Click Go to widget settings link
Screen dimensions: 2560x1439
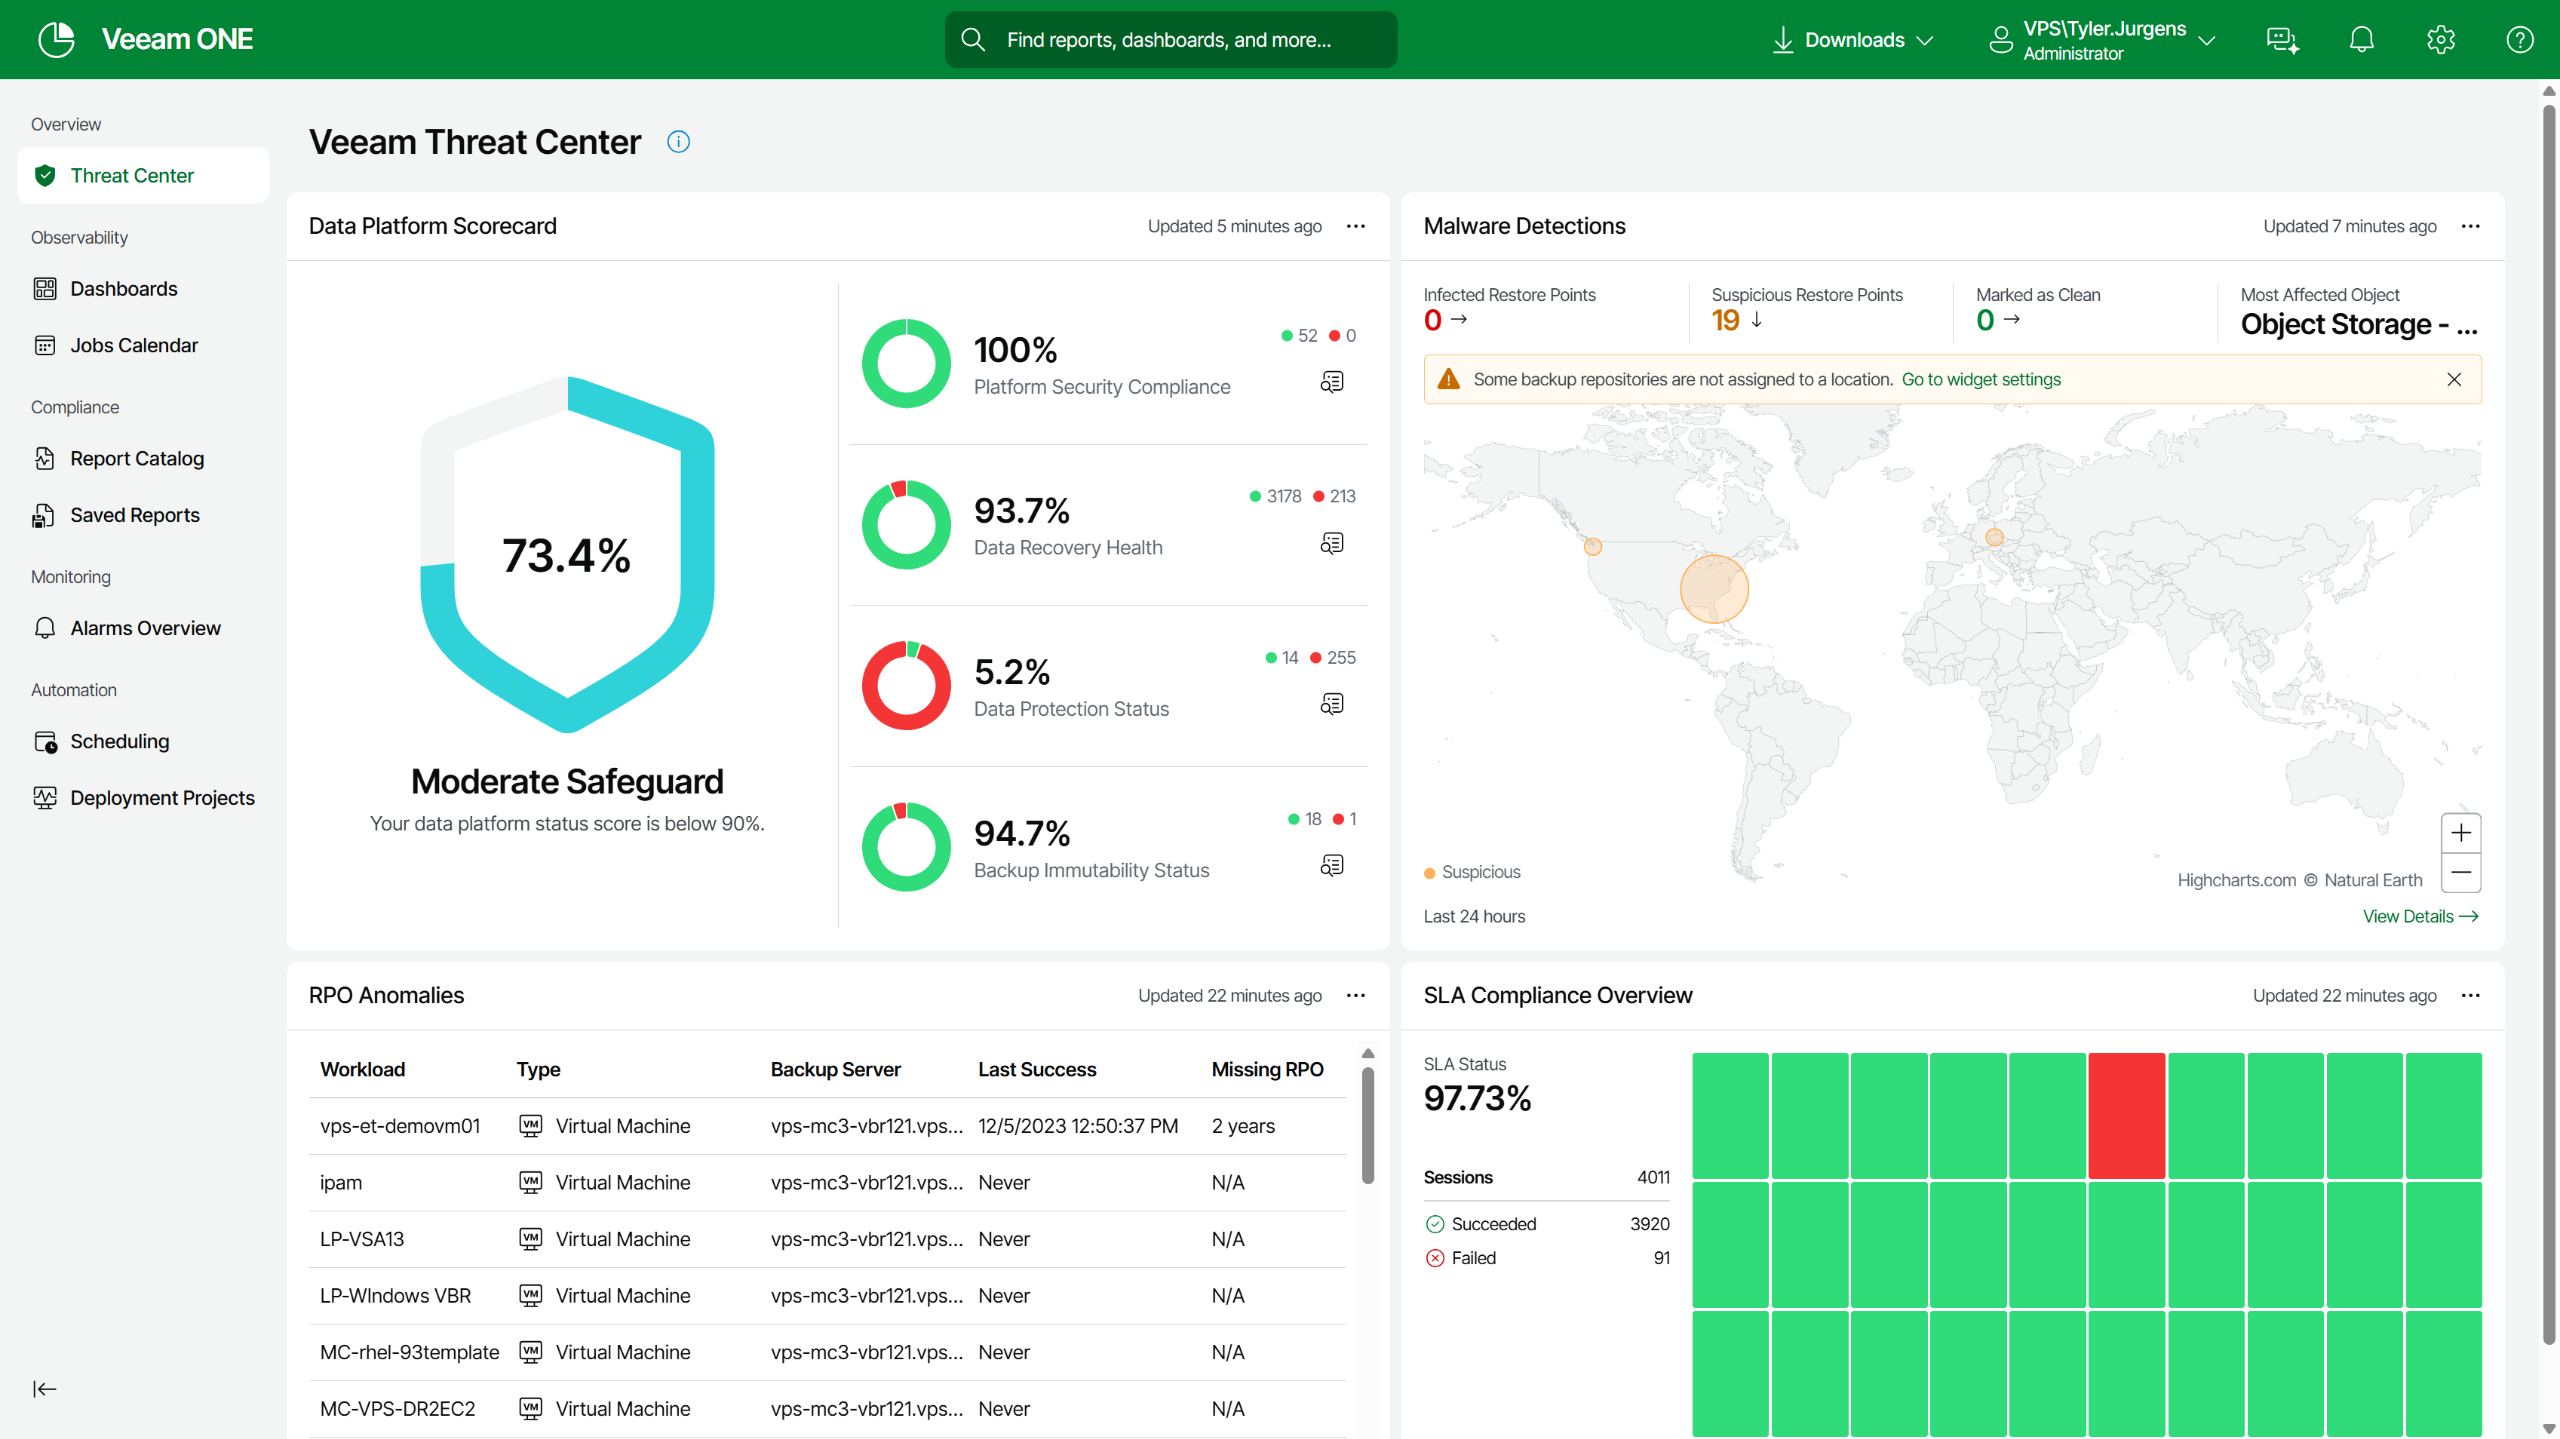[x=1980, y=379]
